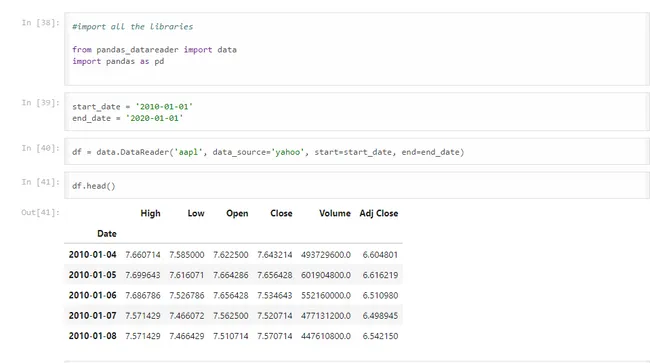This screenshot has width=650, height=363.
Task: Click the High value 7.686786
Action: (143, 295)
